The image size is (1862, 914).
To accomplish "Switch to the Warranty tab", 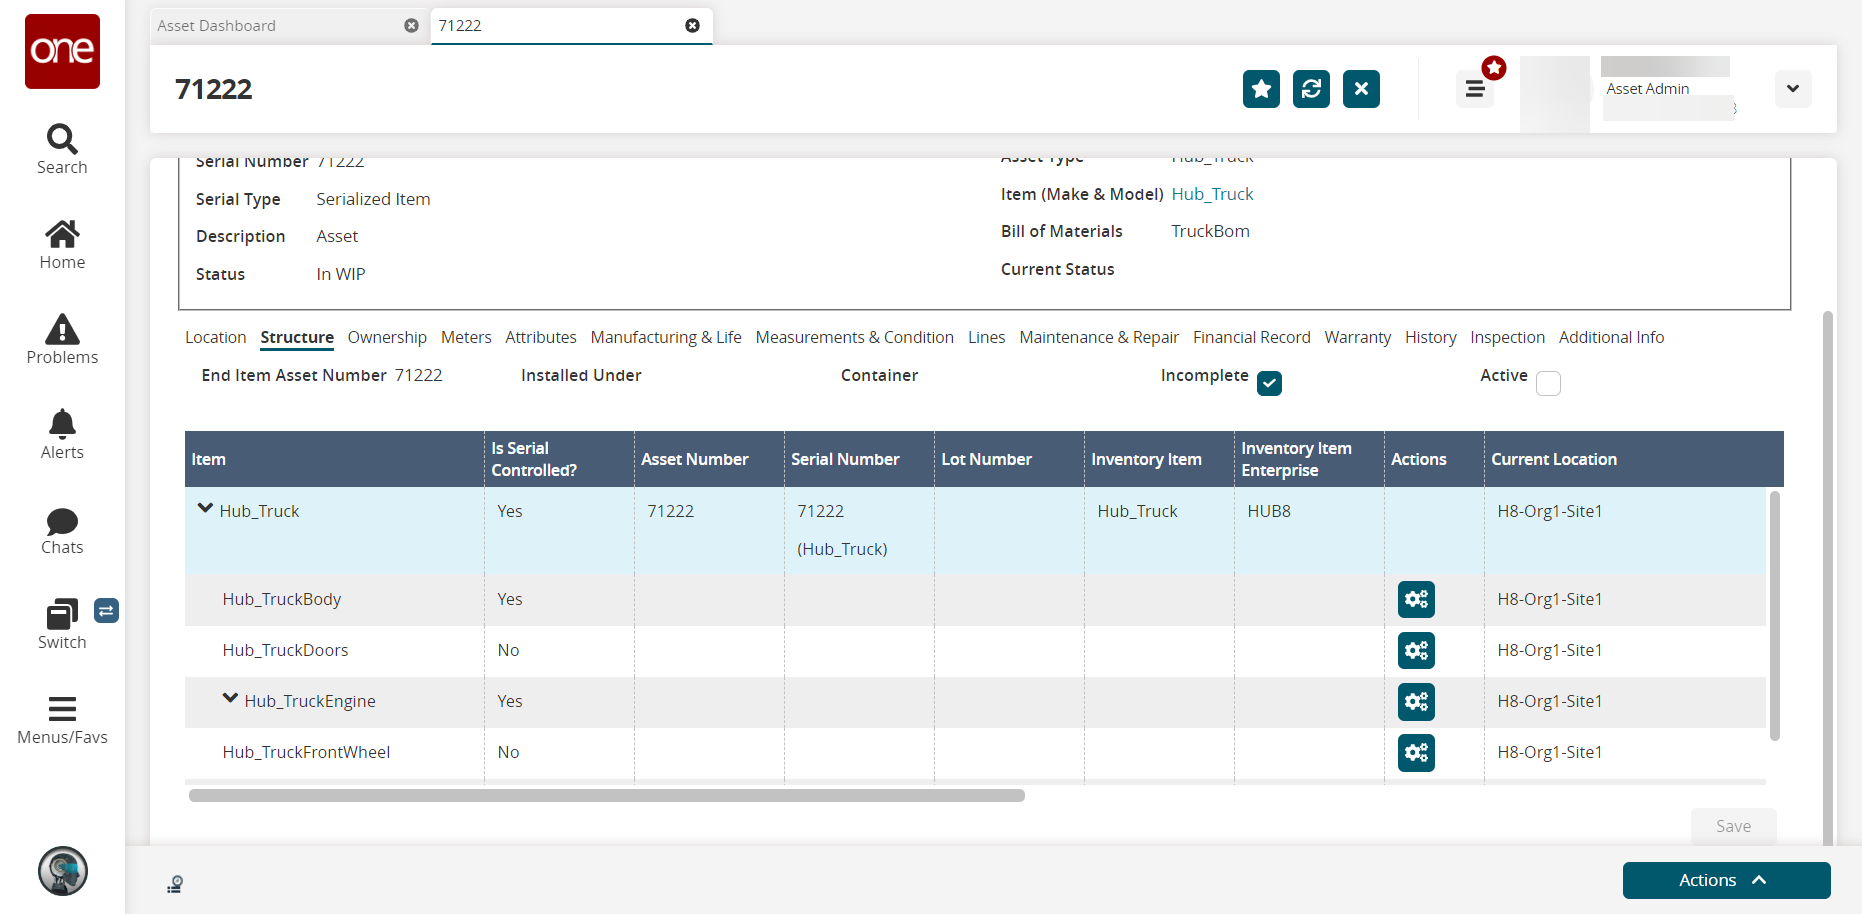I will point(1357,337).
